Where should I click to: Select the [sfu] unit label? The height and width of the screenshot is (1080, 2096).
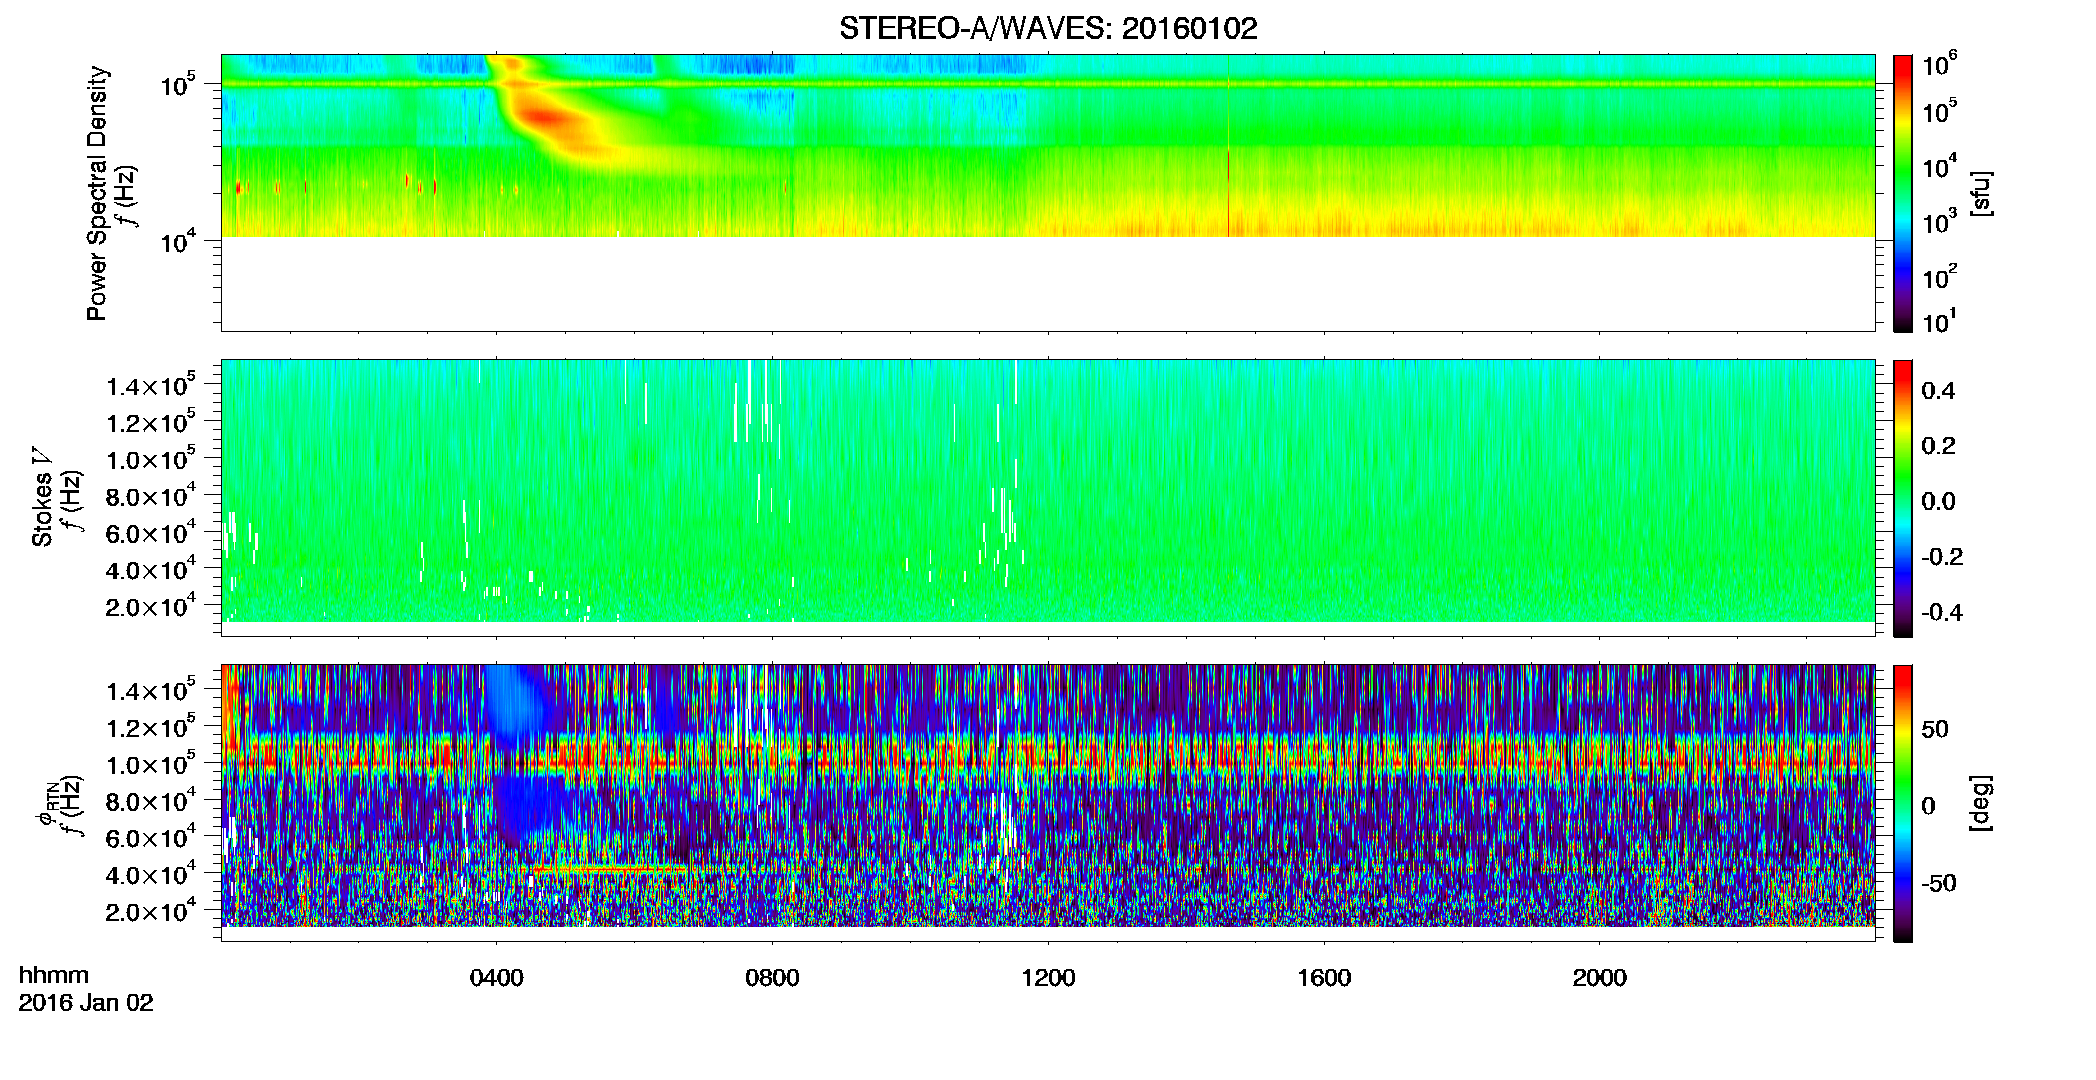[x=1981, y=194]
